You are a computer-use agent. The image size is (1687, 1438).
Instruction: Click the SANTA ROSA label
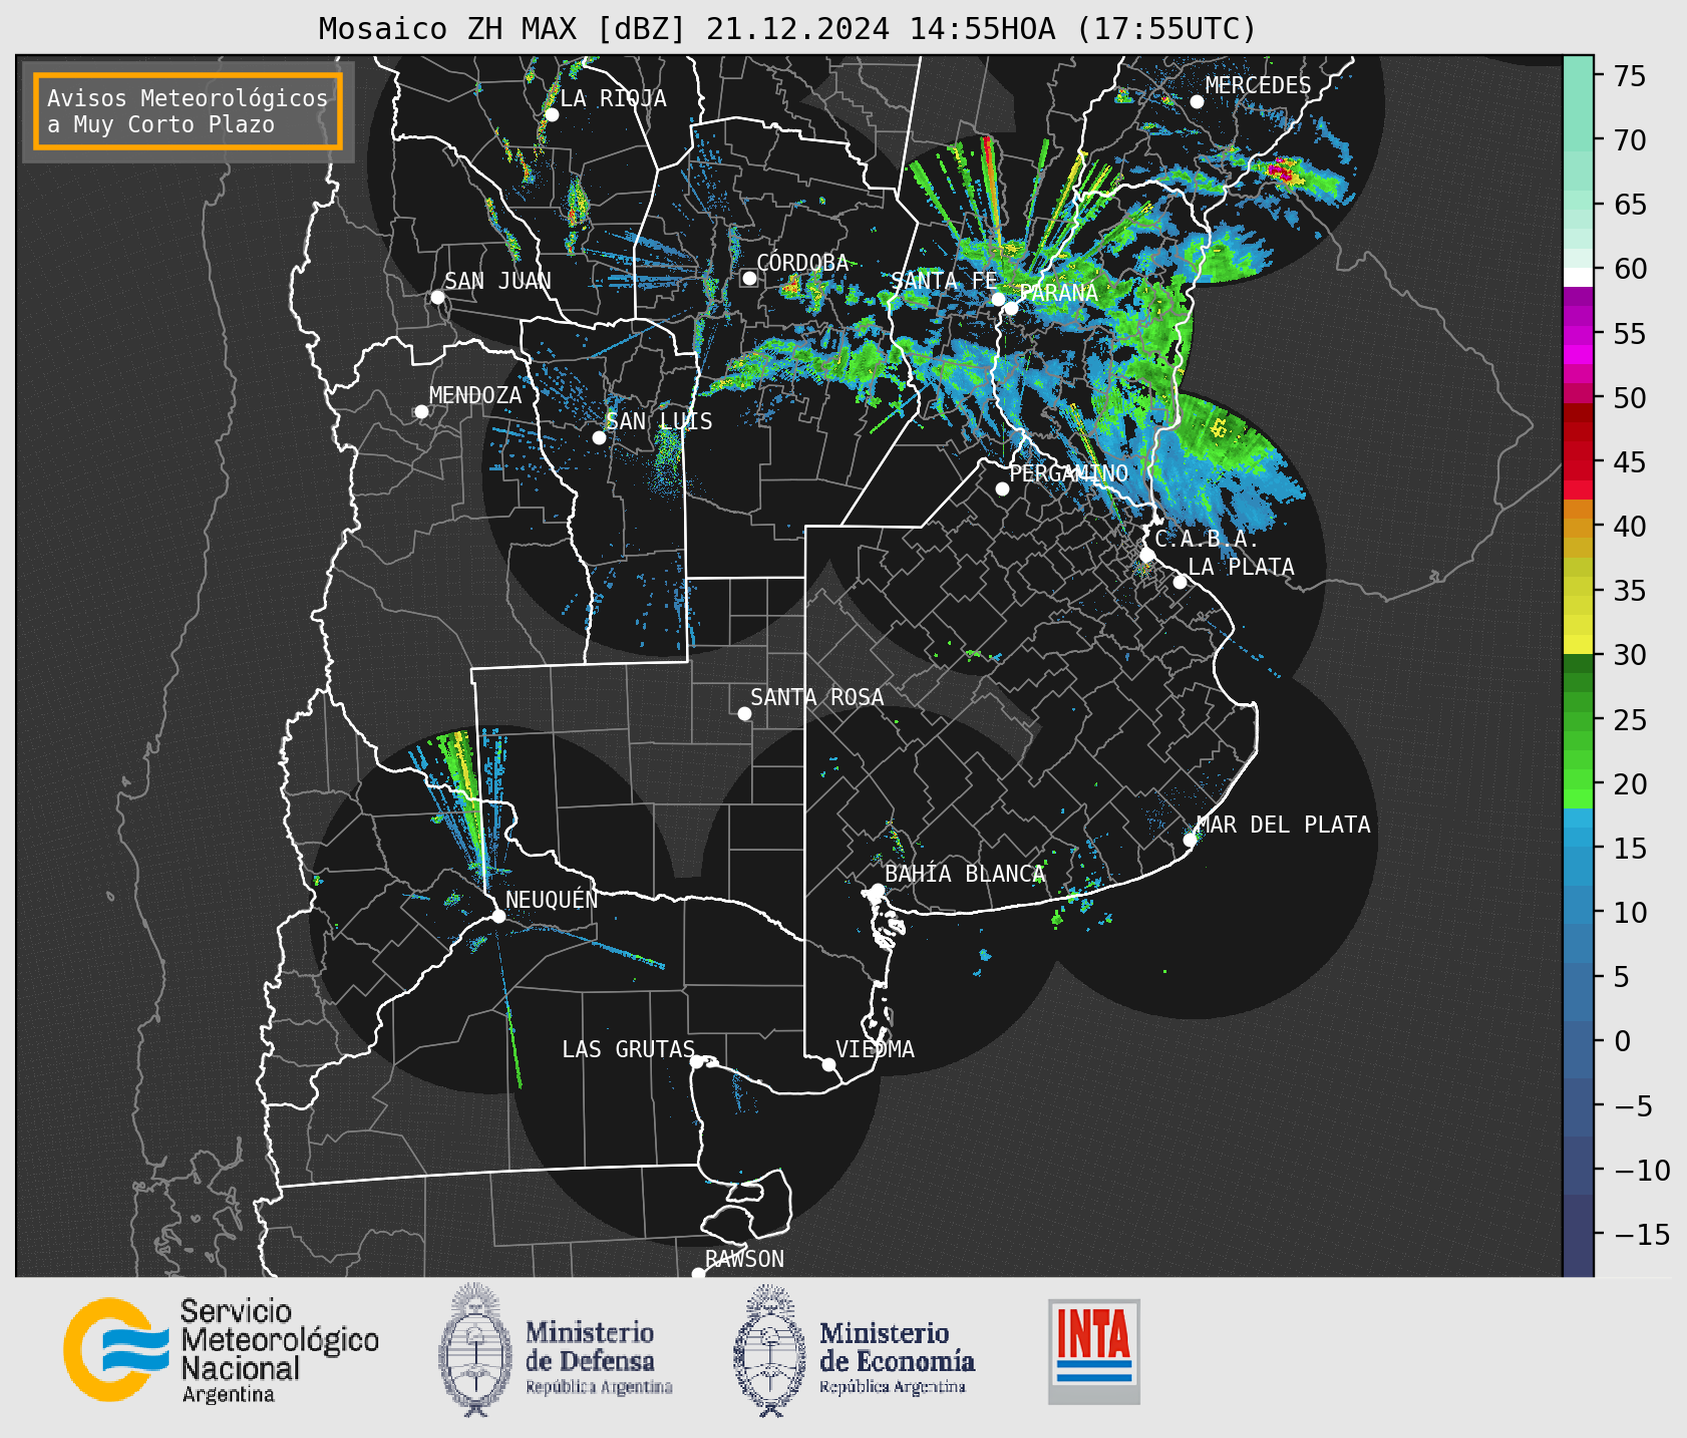(x=817, y=697)
